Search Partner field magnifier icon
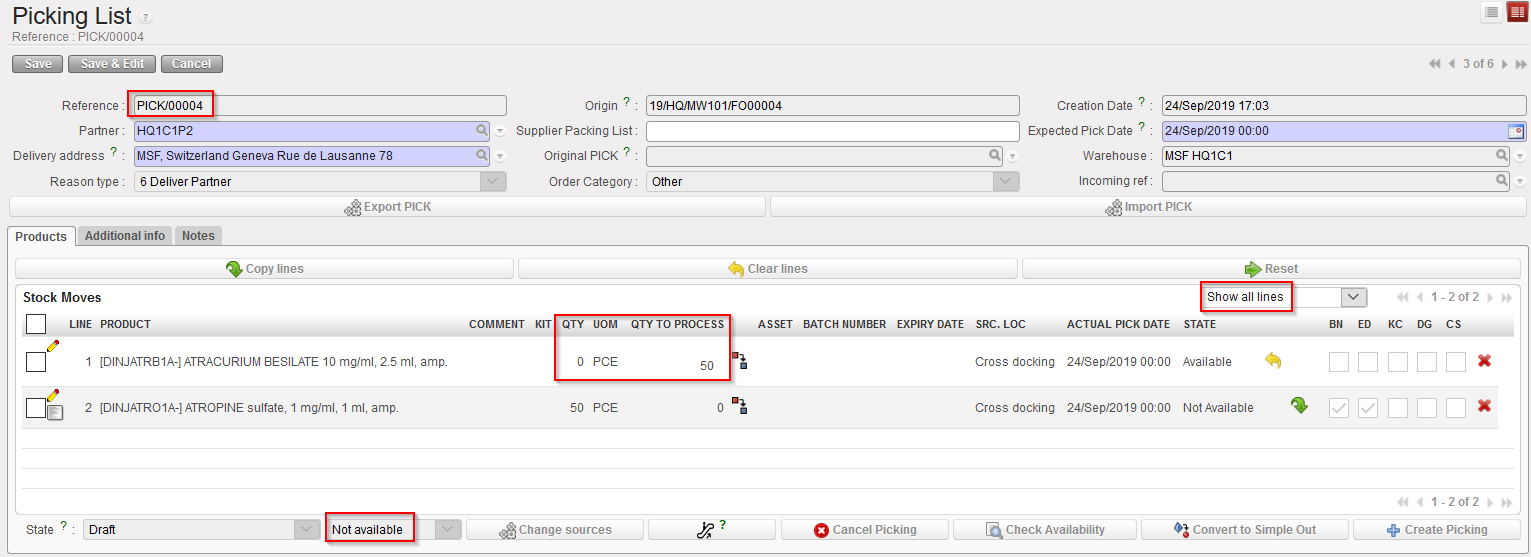This screenshot has width=1531, height=557. click(482, 130)
